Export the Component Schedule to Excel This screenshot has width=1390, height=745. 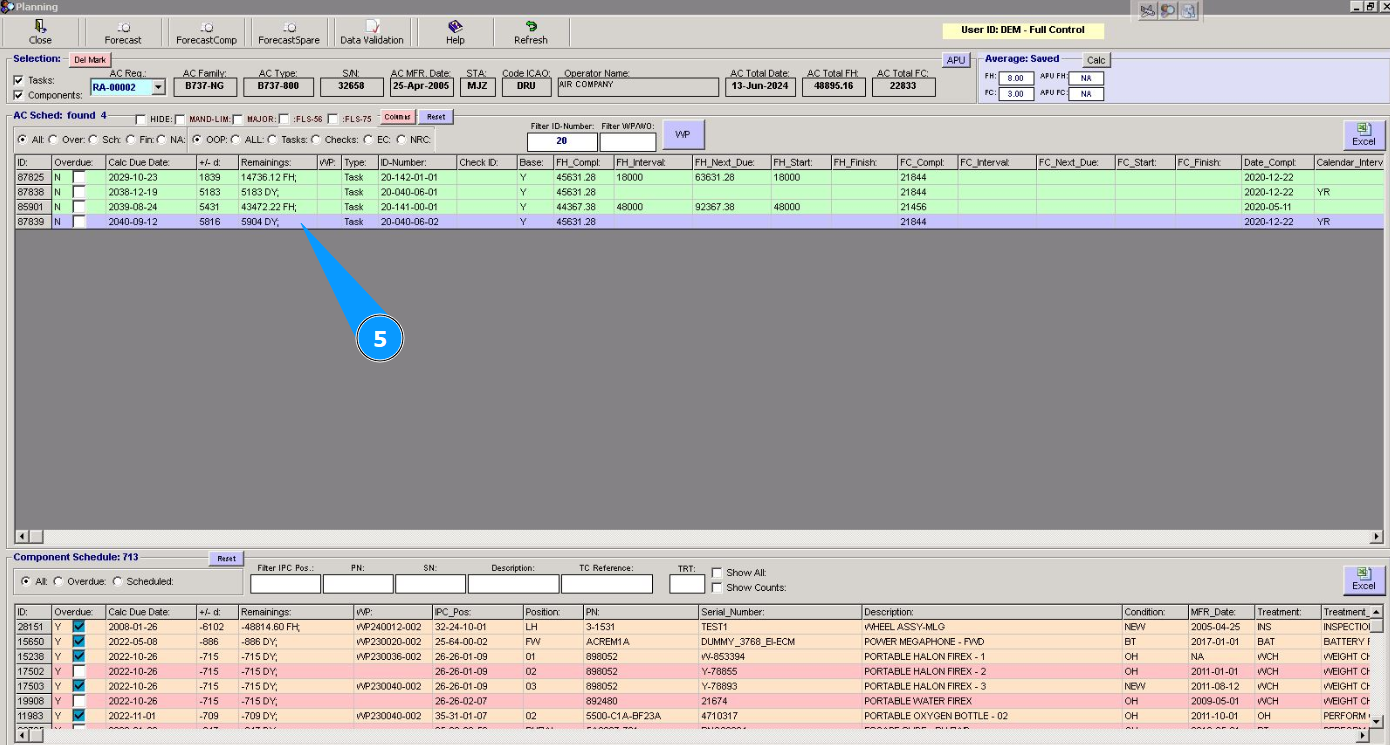[x=1363, y=580]
